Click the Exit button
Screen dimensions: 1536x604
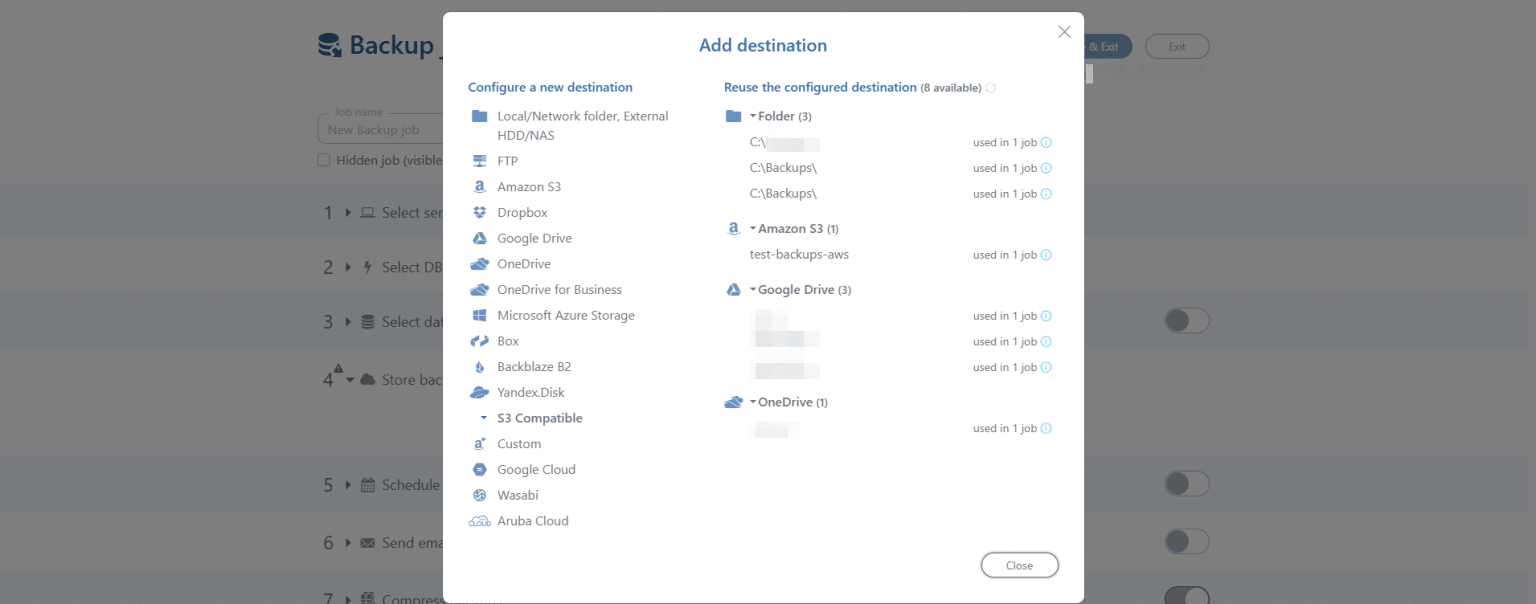point(1177,46)
